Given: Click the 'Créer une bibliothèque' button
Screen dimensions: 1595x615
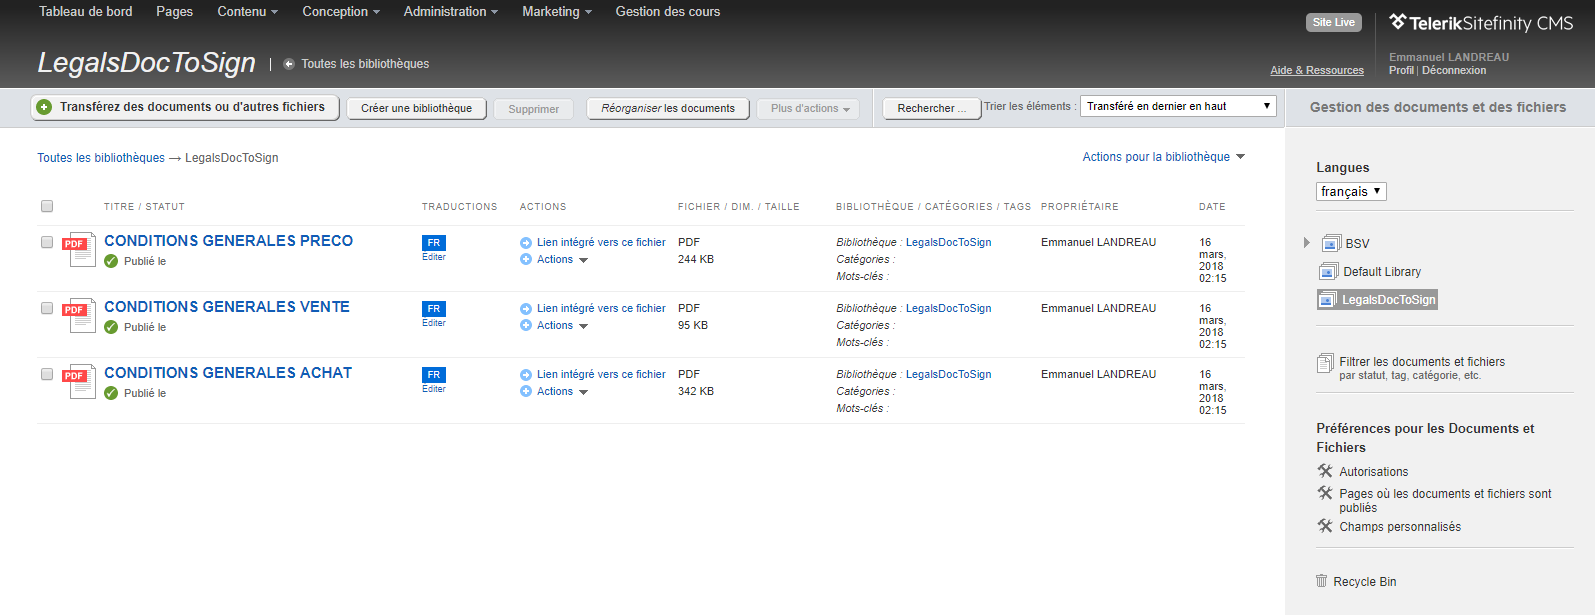Looking at the screenshot, I should [416, 108].
